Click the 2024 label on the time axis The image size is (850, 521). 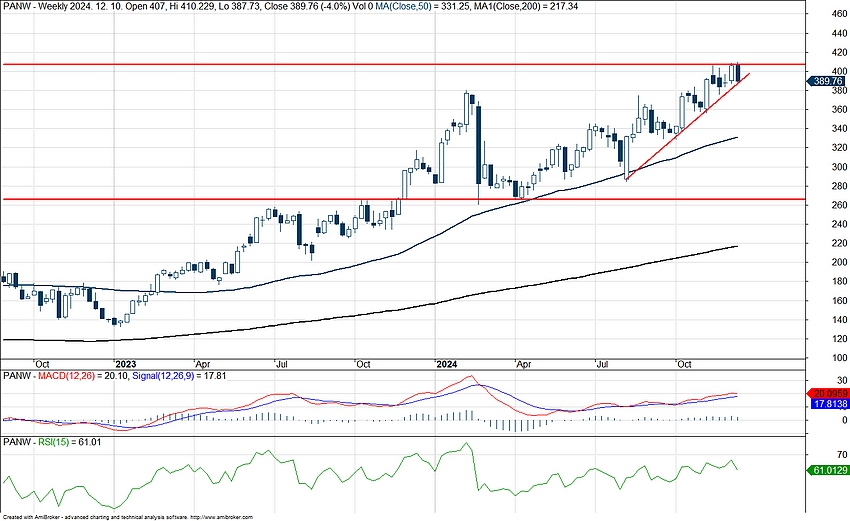pyautogui.click(x=447, y=364)
